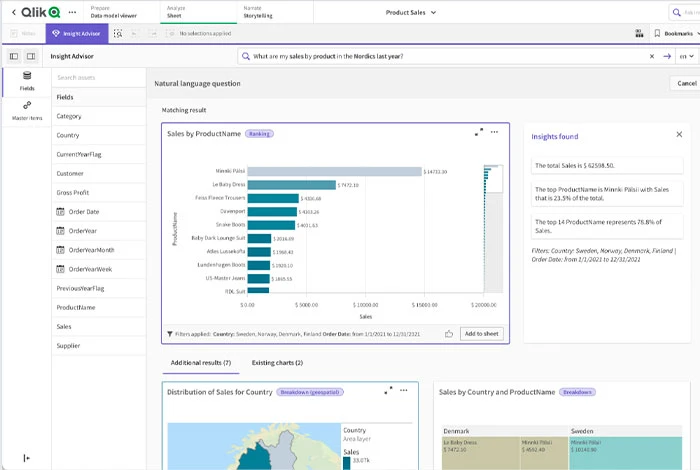The image size is (700, 470).
Task: Collapse the assets panel using bottom-left icon
Action: click(26, 458)
